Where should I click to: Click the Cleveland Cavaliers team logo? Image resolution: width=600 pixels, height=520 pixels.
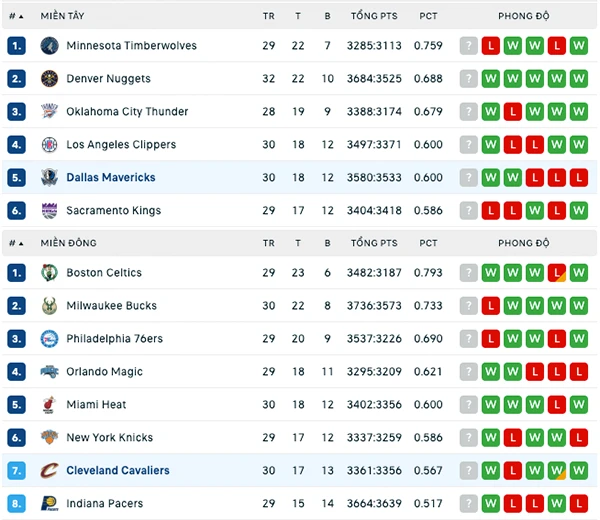pyautogui.click(x=49, y=470)
